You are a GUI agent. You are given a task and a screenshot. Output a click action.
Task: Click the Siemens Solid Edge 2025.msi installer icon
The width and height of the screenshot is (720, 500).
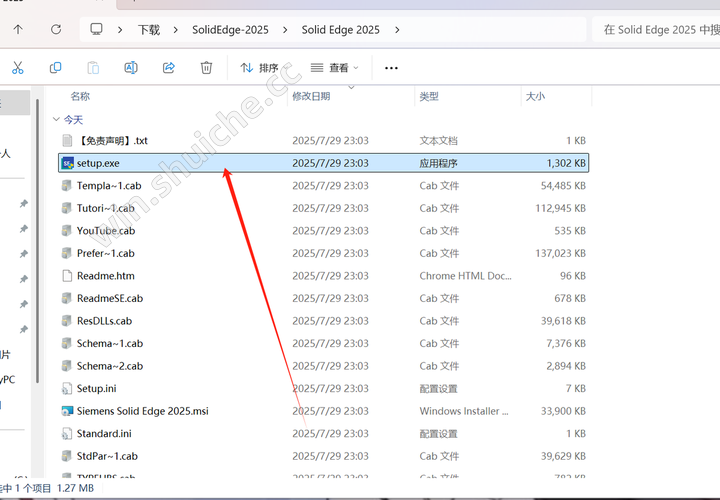(68, 411)
